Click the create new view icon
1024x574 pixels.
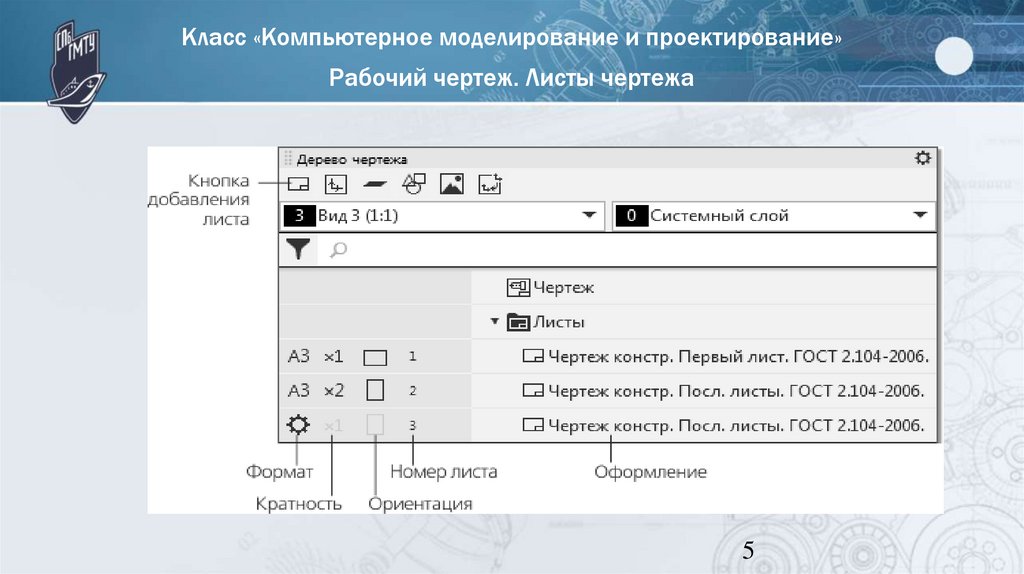coord(336,185)
